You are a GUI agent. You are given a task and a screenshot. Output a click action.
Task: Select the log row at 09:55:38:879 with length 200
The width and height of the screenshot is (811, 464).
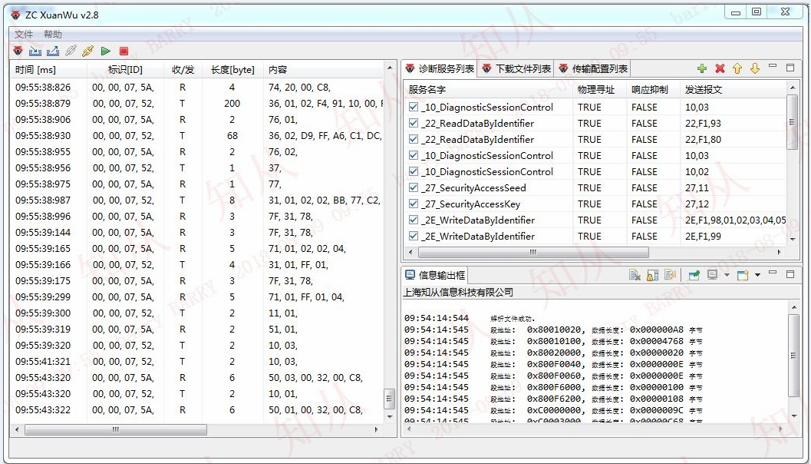(198, 103)
